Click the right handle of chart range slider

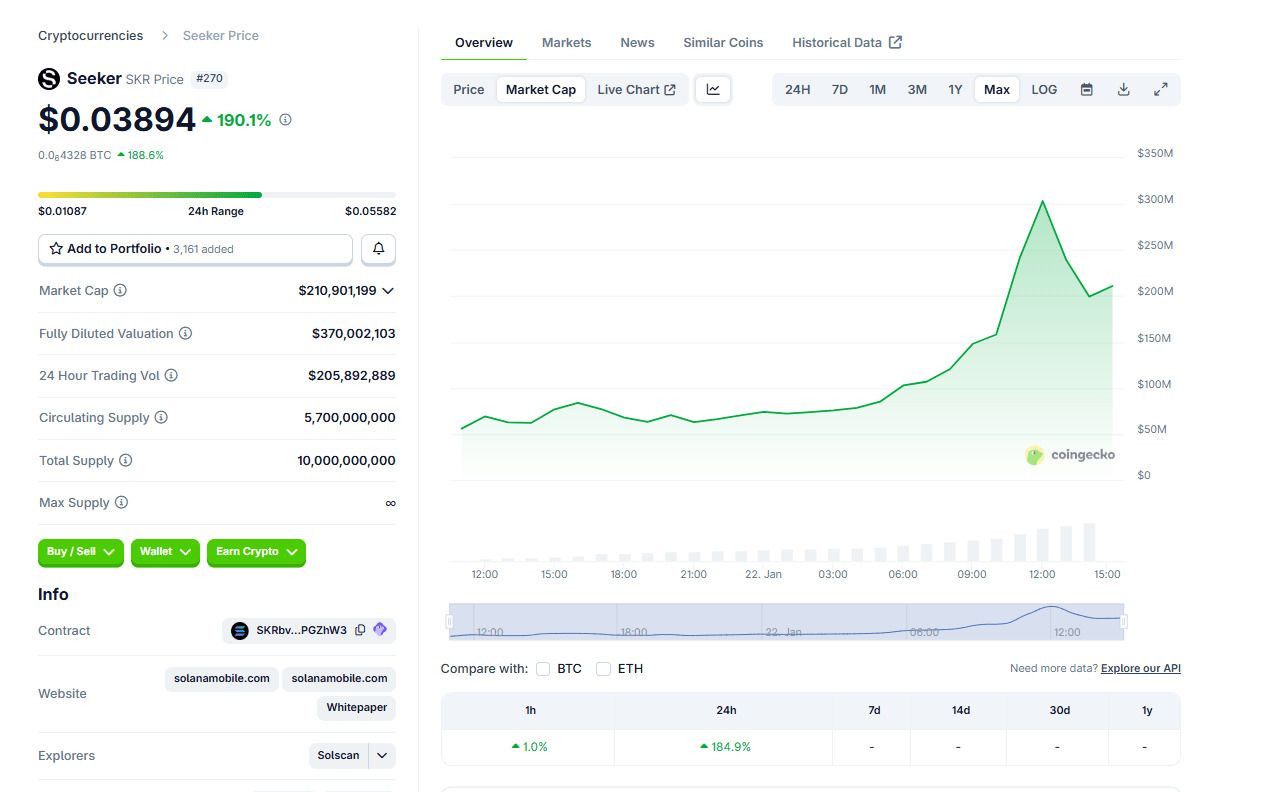click(x=1124, y=621)
